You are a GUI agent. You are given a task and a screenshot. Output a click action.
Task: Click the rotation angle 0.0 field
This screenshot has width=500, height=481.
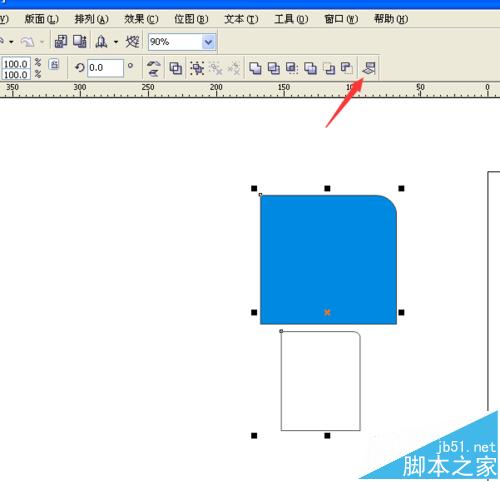pyautogui.click(x=105, y=68)
